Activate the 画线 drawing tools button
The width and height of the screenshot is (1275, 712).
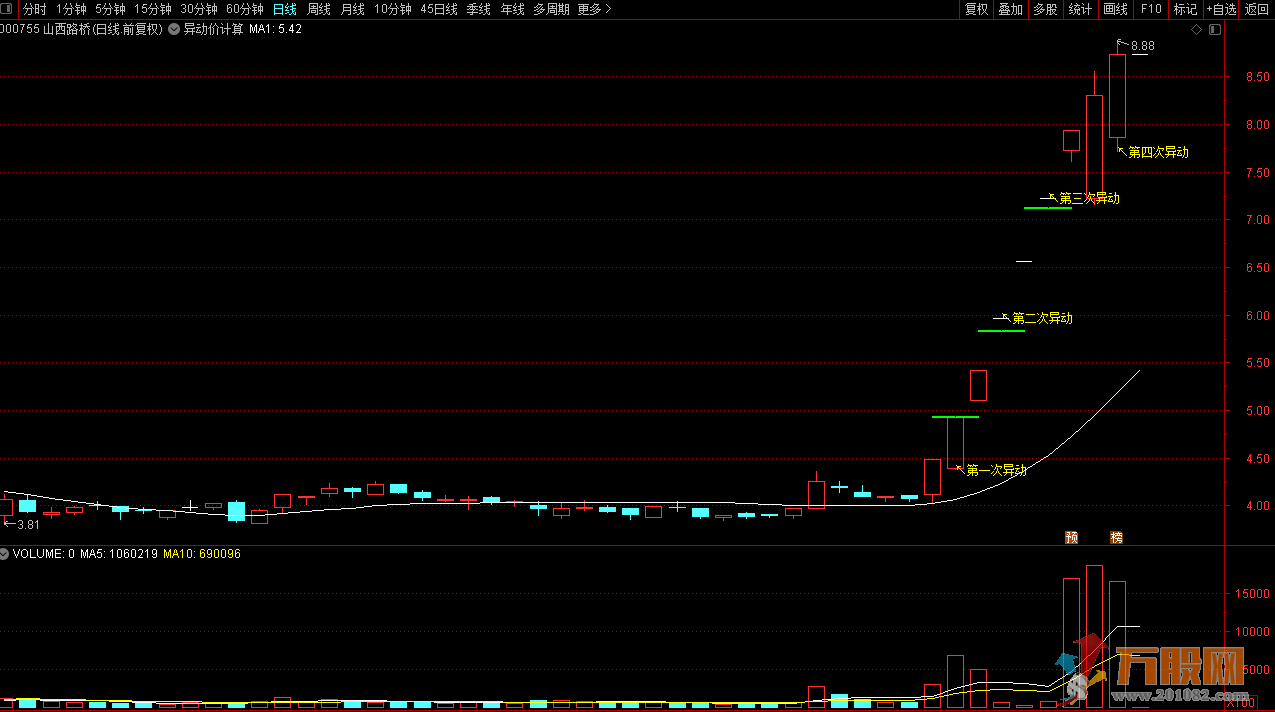[1115, 9]
